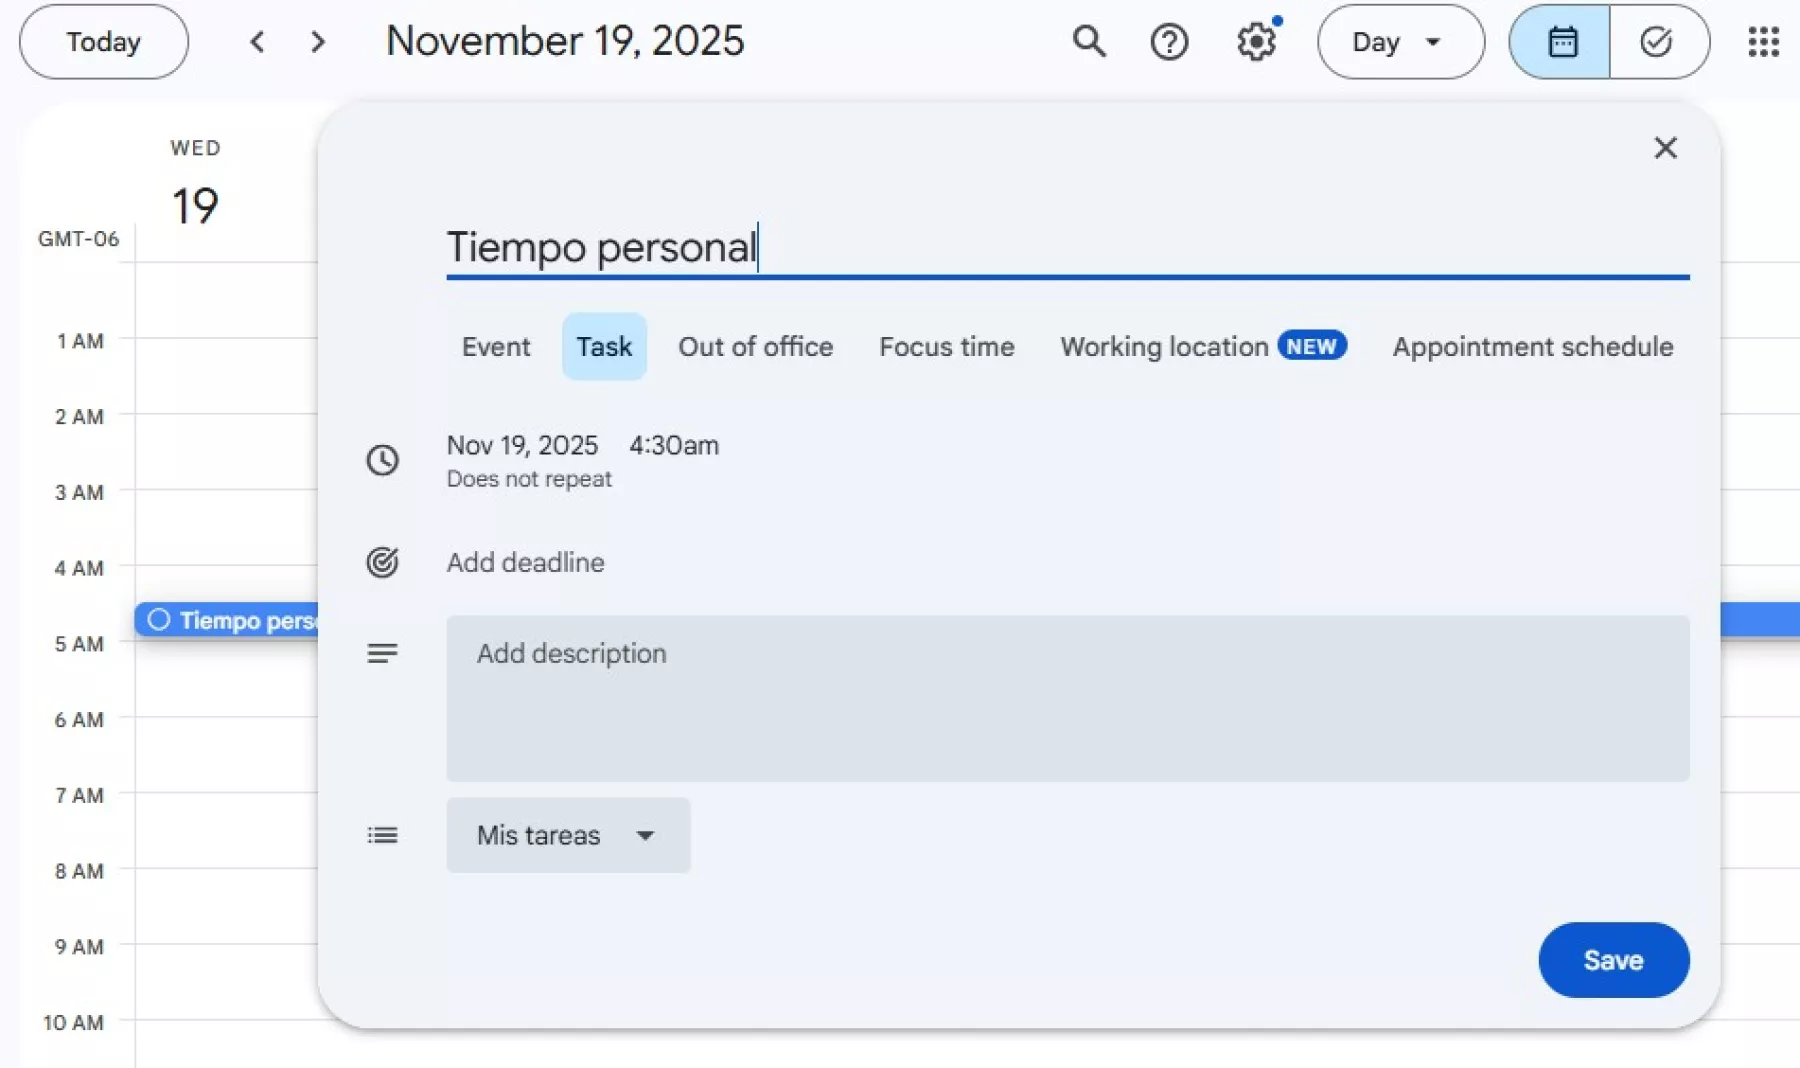Click the task list icon beside Mis tareas
The height and width of the screenshot is (1068, 1800).
pyautogui.click(x=382, y=835)
